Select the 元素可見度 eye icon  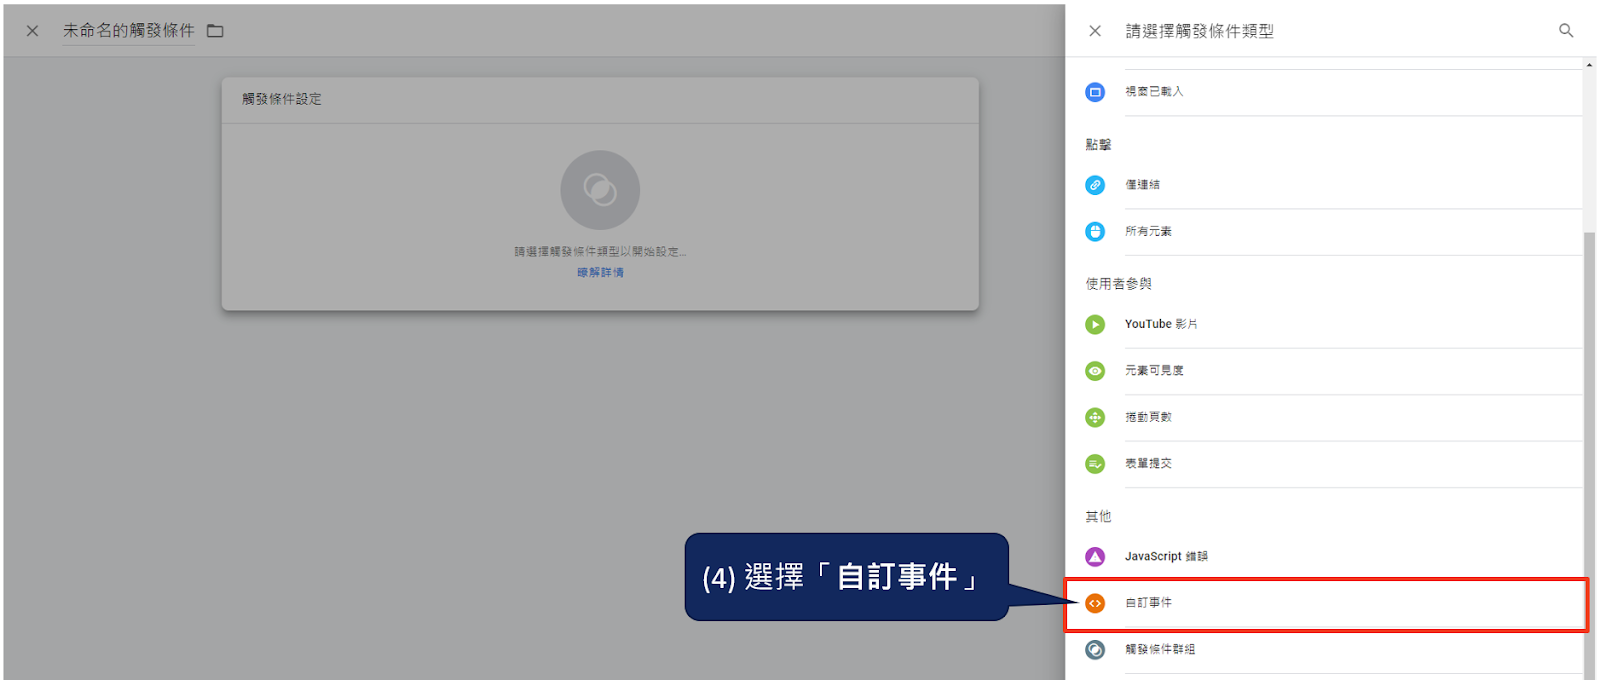1095,371
